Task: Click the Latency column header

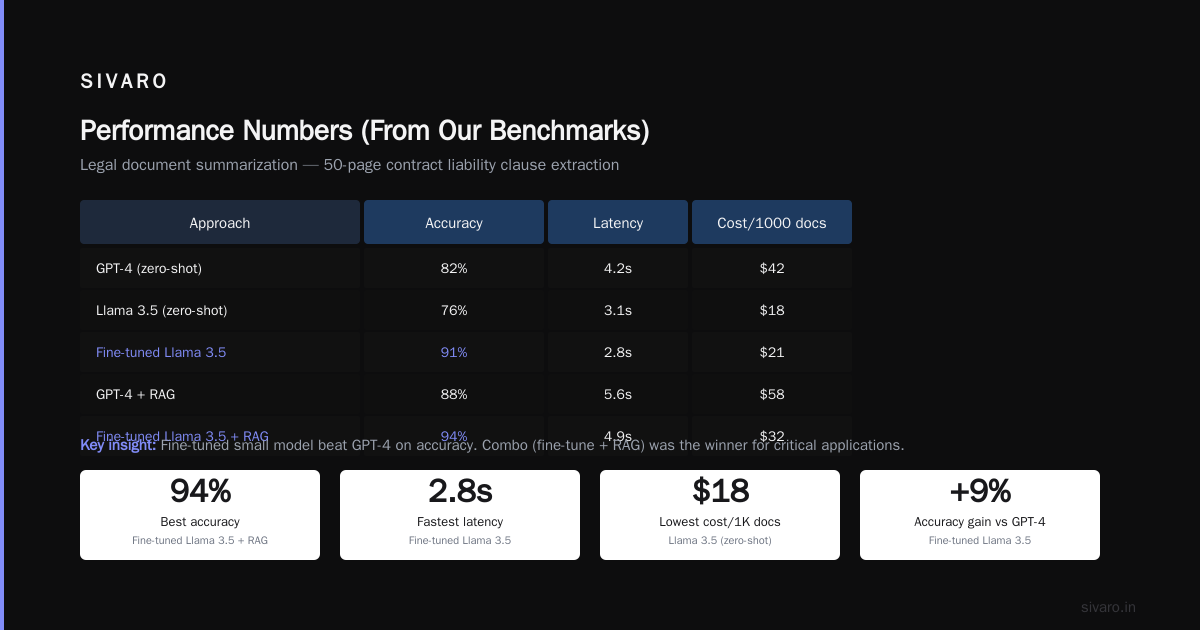Action: click(x=618, y=222)
